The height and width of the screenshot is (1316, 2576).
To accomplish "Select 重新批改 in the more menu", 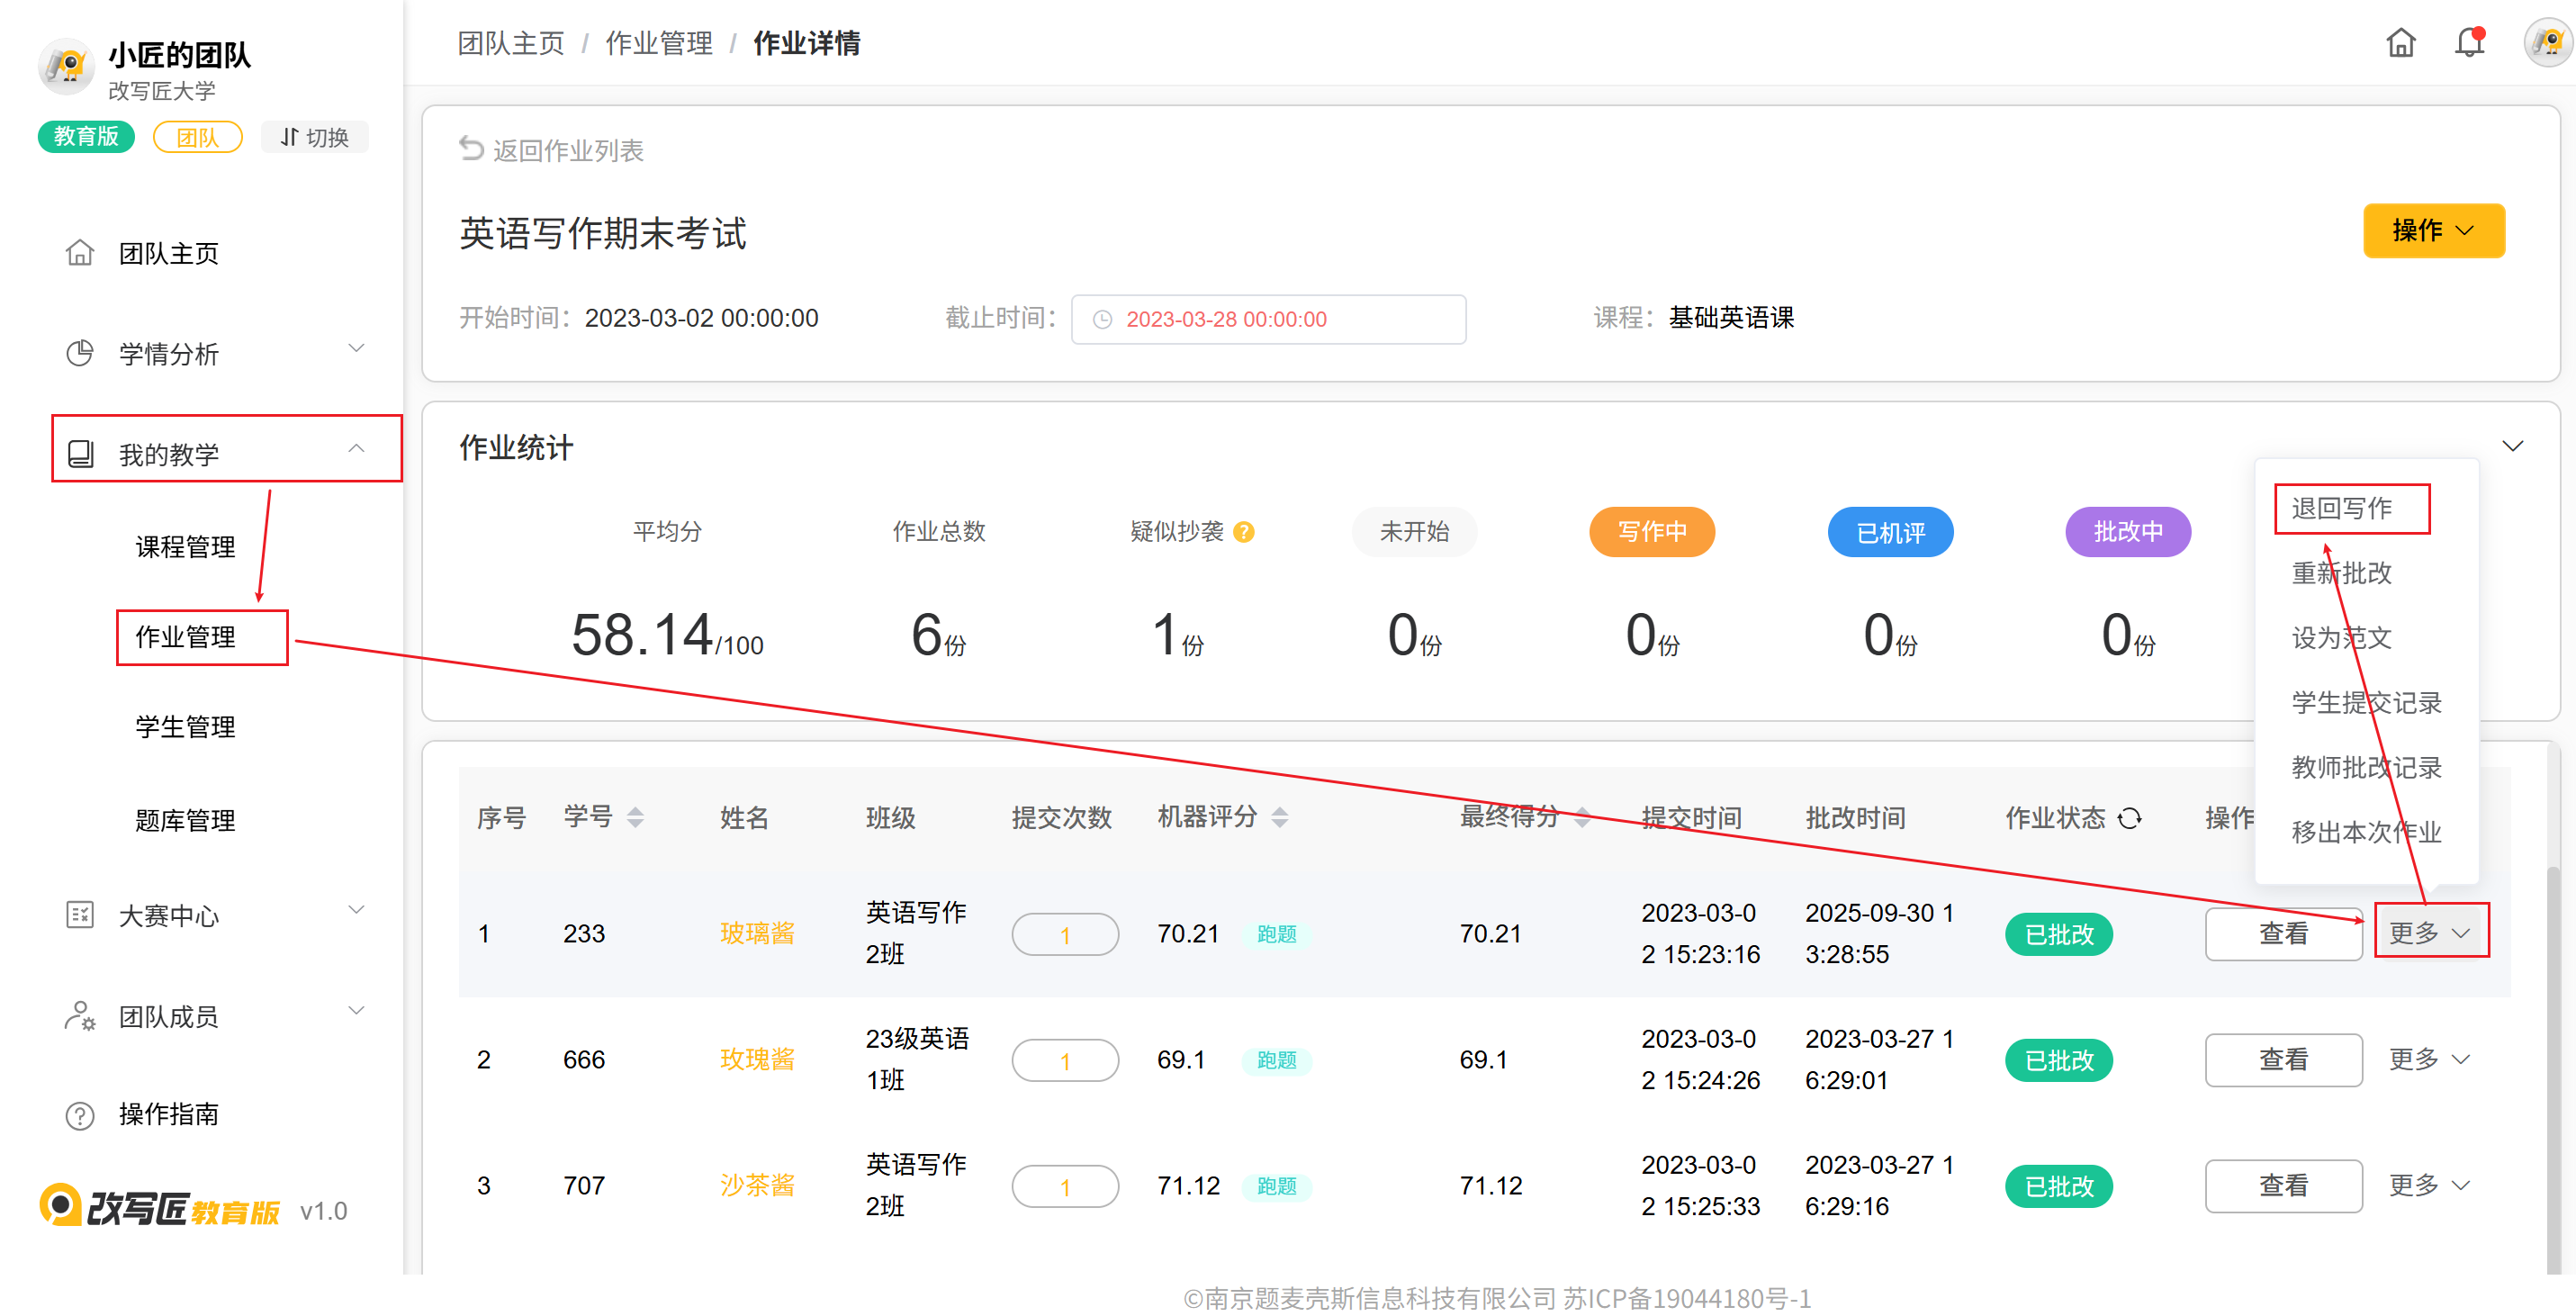I will 2341,573.
